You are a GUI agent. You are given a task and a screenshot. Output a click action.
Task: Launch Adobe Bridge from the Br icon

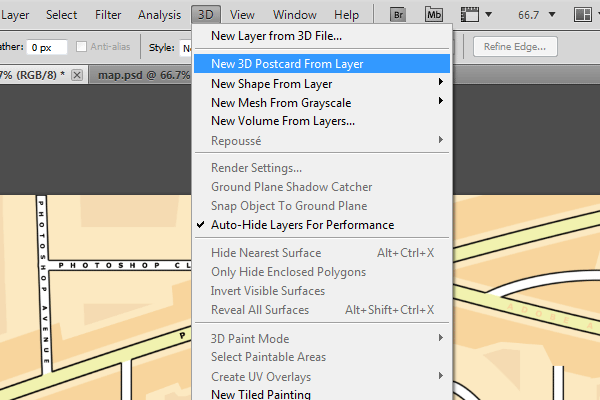[x=398, y=15]
